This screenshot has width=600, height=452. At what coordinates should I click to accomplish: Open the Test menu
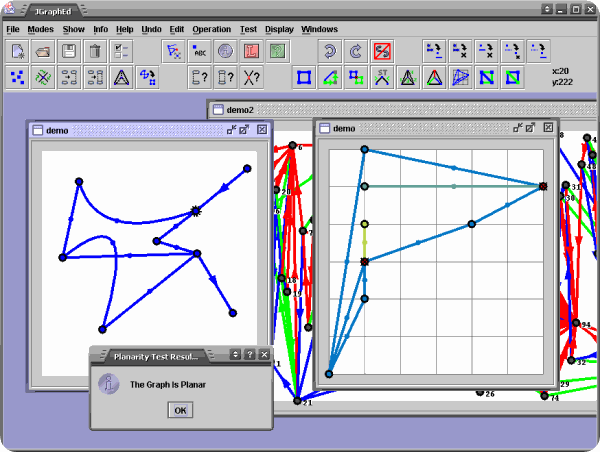(x=248, y=29)
